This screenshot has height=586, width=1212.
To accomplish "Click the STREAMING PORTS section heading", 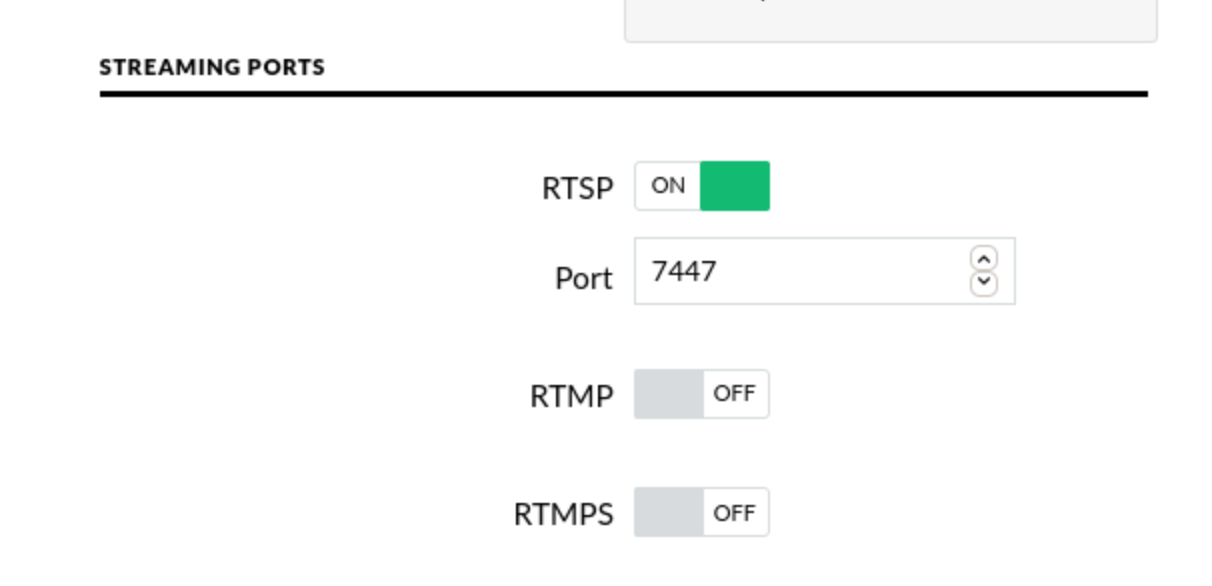I will tap(212, 68).
